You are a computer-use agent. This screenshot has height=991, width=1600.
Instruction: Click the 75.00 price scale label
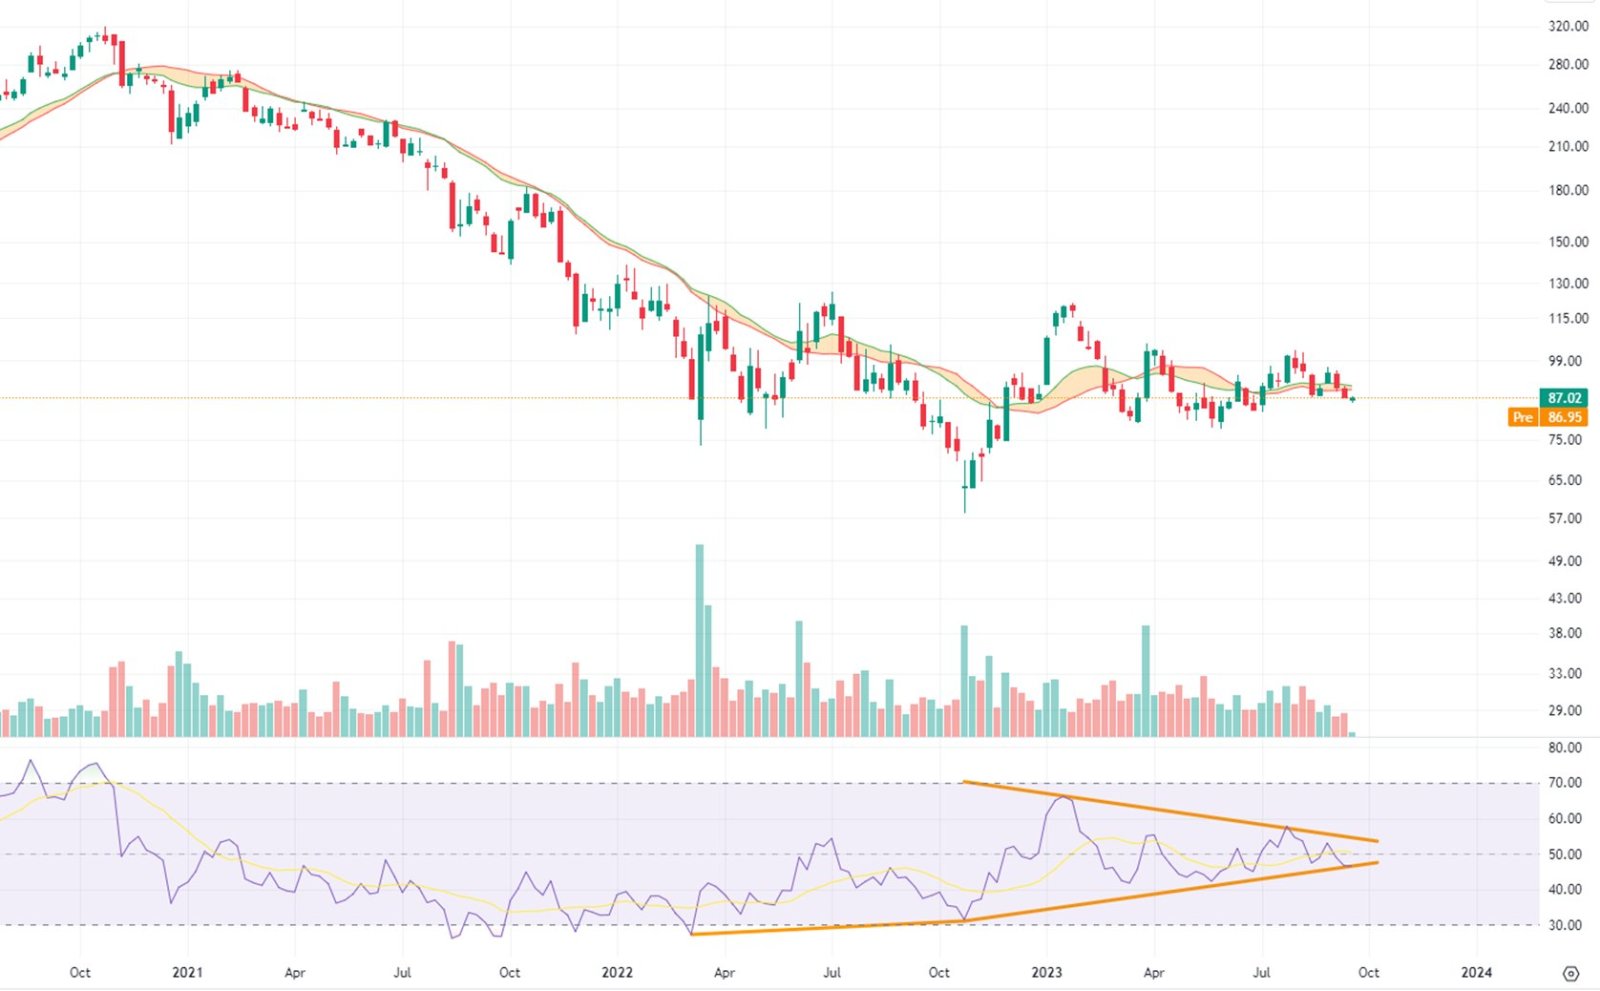tap(1566, 439)
